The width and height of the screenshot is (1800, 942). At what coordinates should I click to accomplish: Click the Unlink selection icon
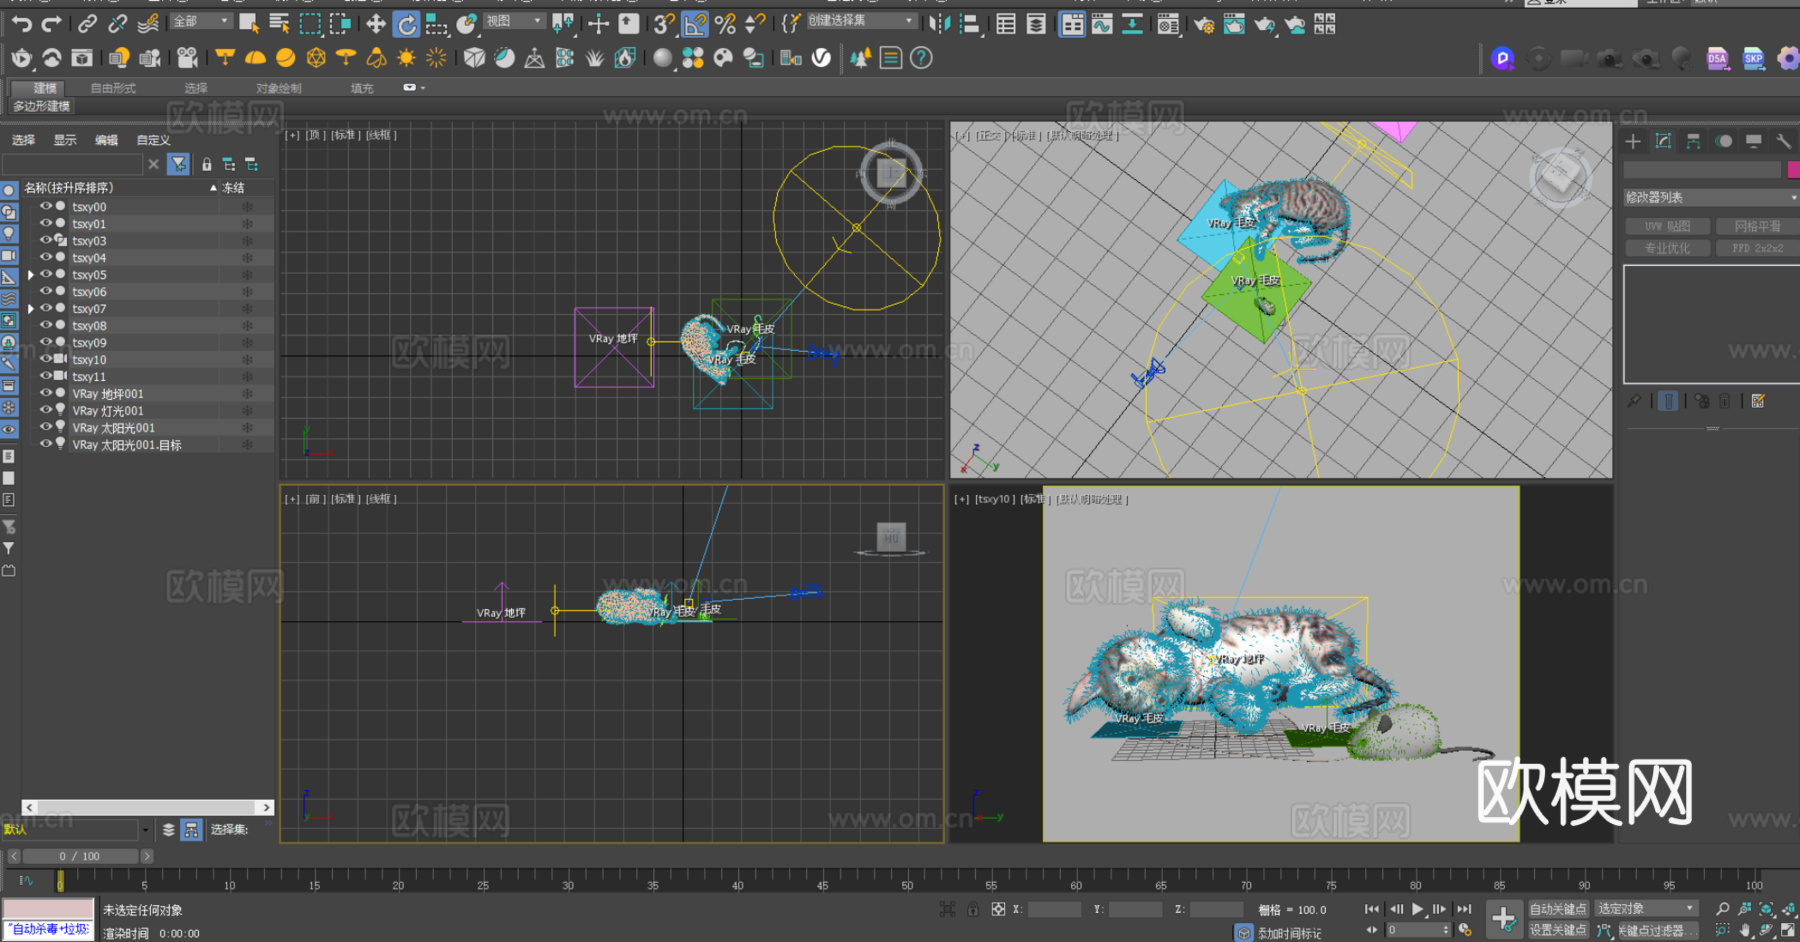pyautogui.click(x=117, y=23)
